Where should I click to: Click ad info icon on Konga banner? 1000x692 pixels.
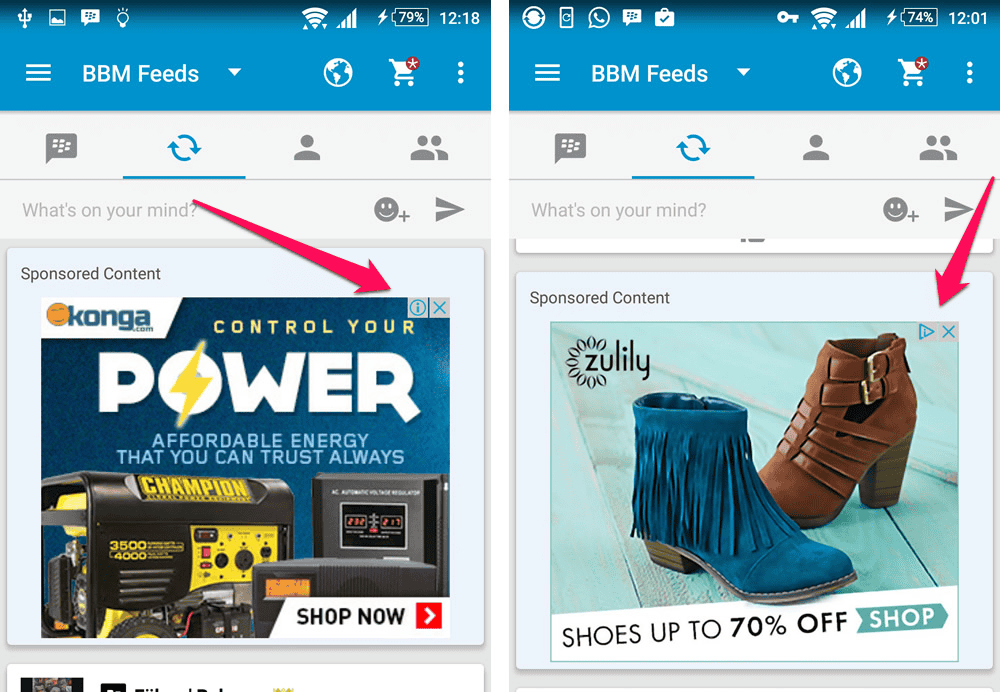pos(418,308)
